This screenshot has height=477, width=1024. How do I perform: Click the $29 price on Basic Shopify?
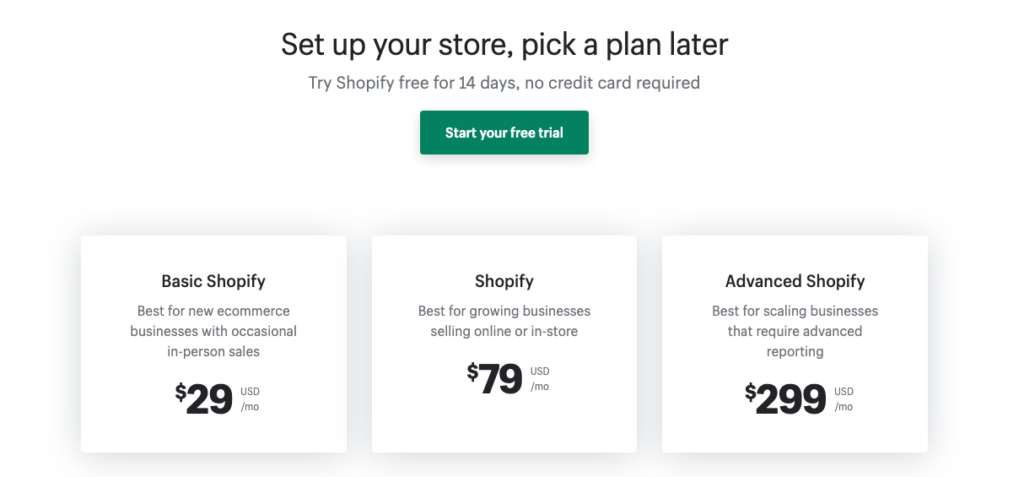pos(204,399)
